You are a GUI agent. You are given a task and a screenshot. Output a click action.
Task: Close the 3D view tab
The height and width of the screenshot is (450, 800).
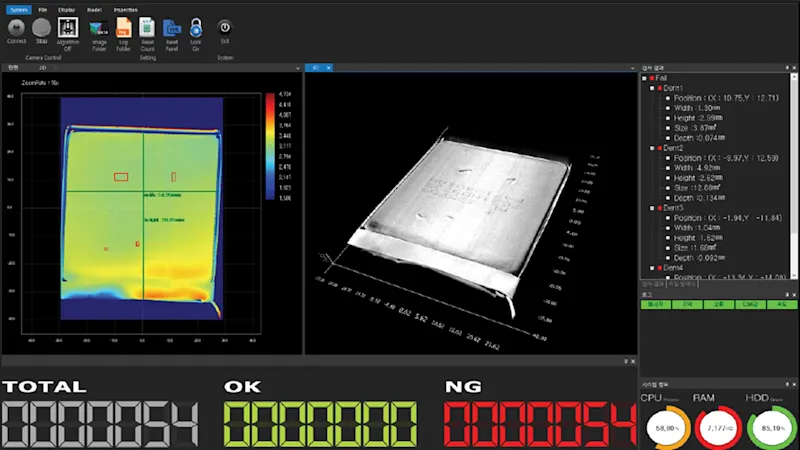click(330, 67)
